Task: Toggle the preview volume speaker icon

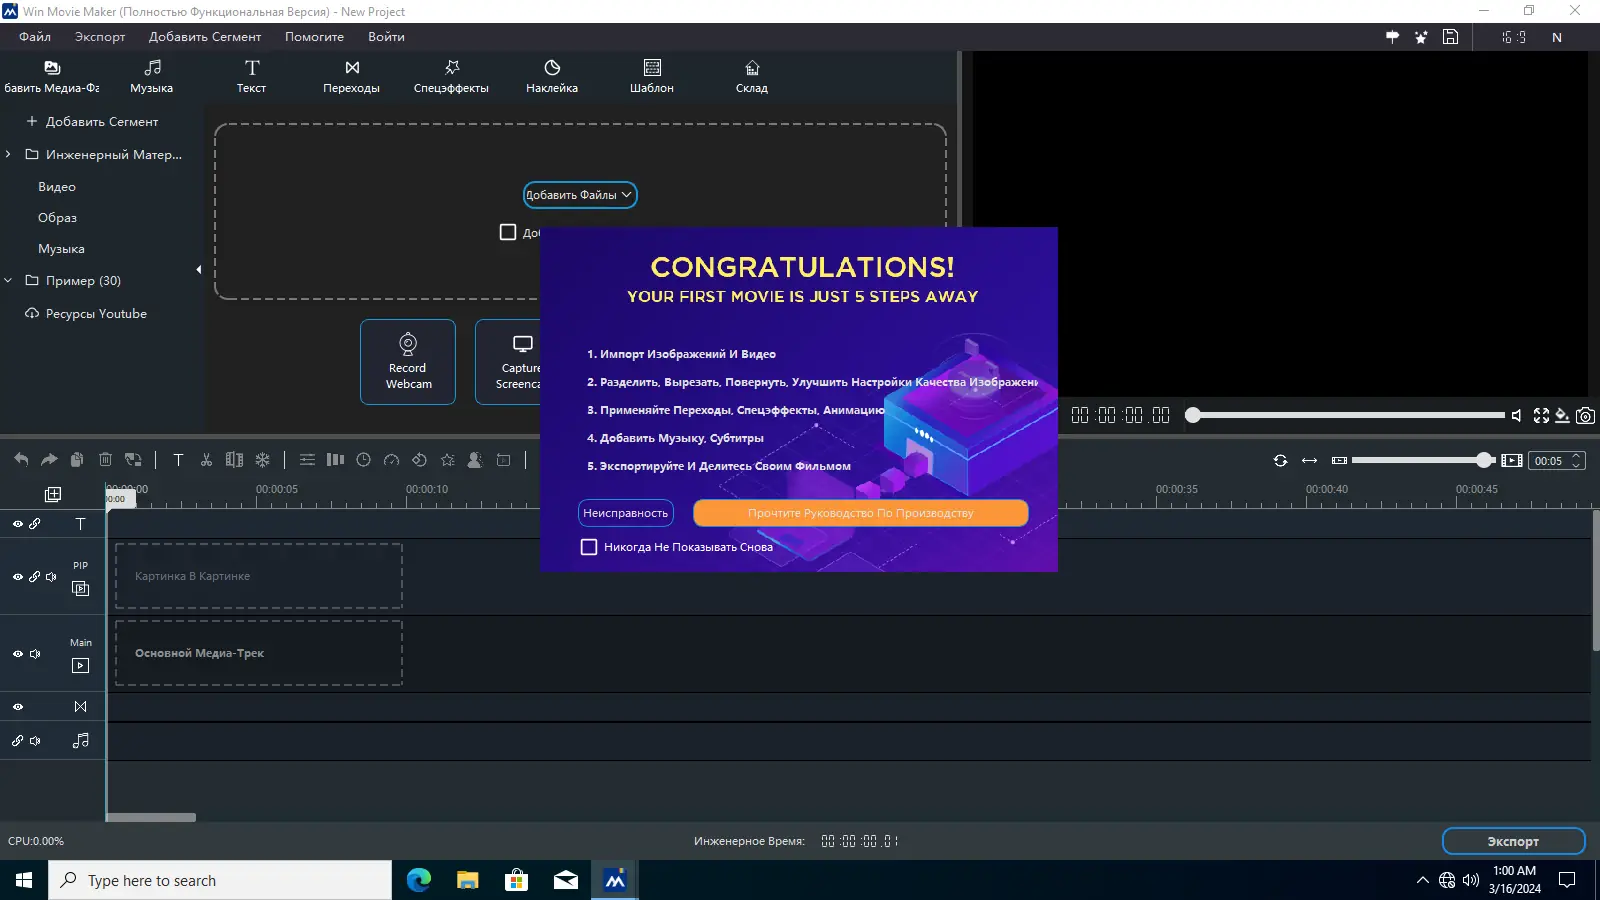Action: pyautogui.click(x=1517, y=416)
